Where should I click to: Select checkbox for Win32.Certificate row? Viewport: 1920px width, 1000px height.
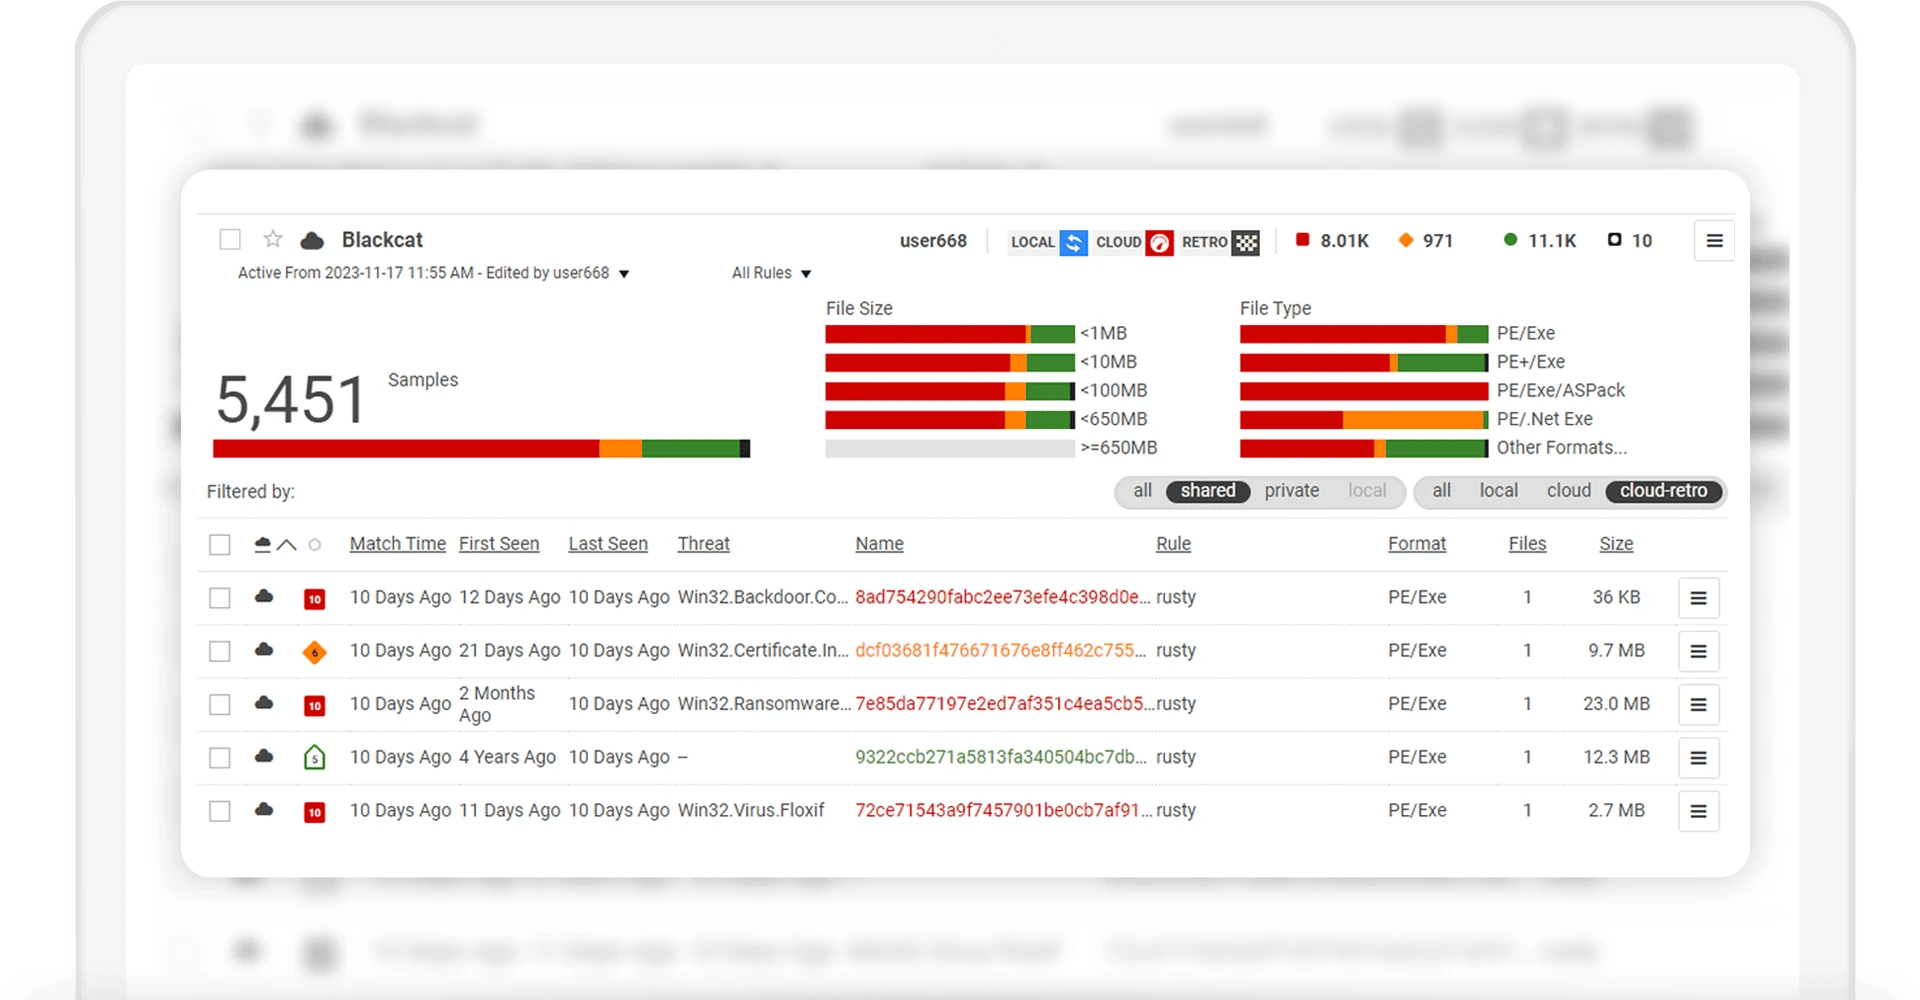(220, 651)
